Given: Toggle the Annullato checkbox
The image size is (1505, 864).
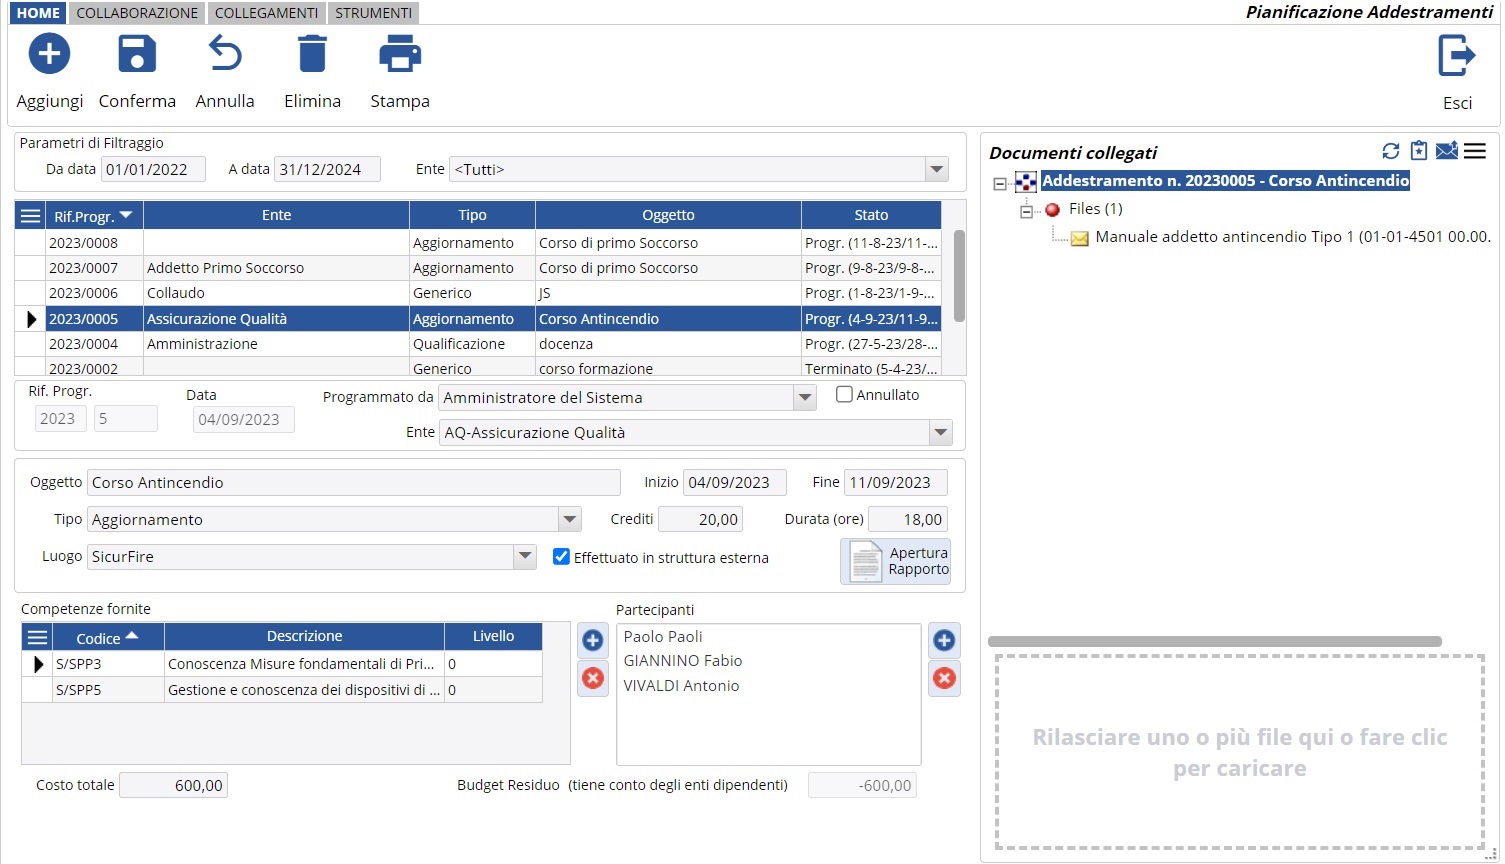Looking at the screenshot, I should [x=844, y=395].
